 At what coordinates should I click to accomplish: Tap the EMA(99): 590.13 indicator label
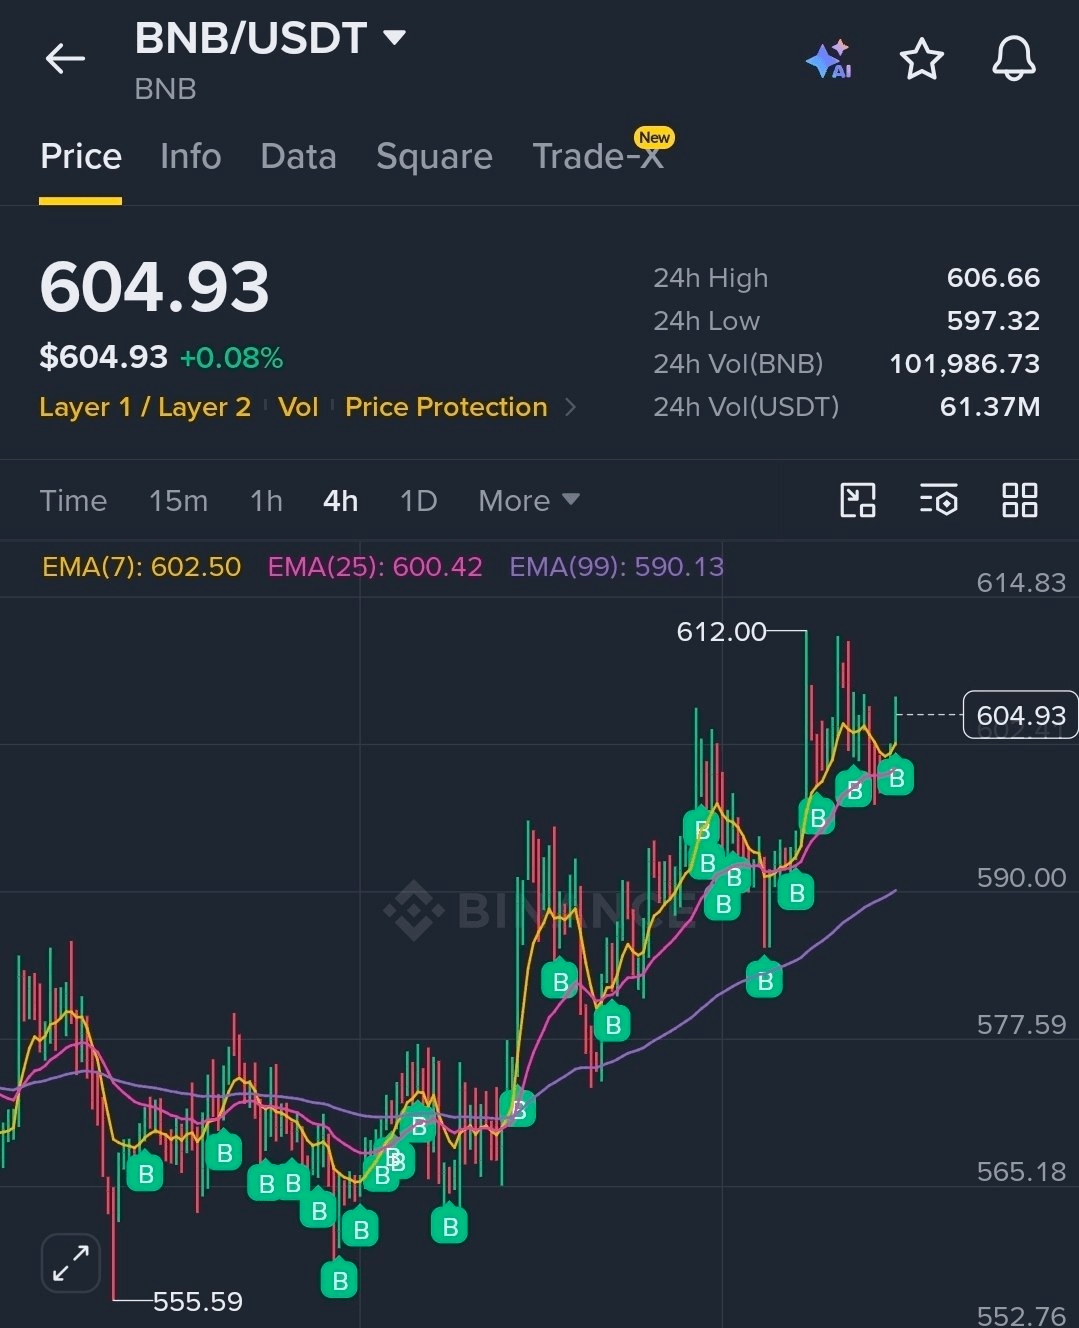pos(616,567)
